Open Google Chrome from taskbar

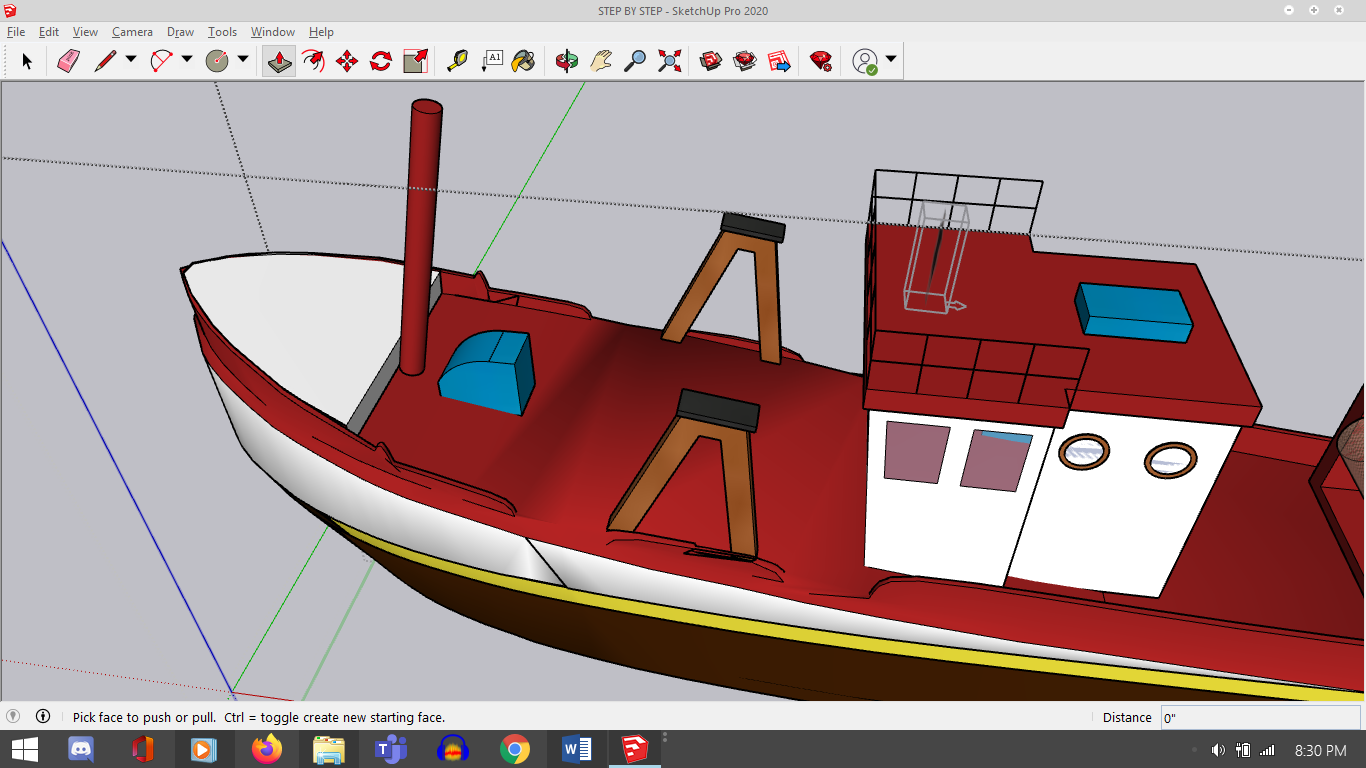click(x=515, y=749)
